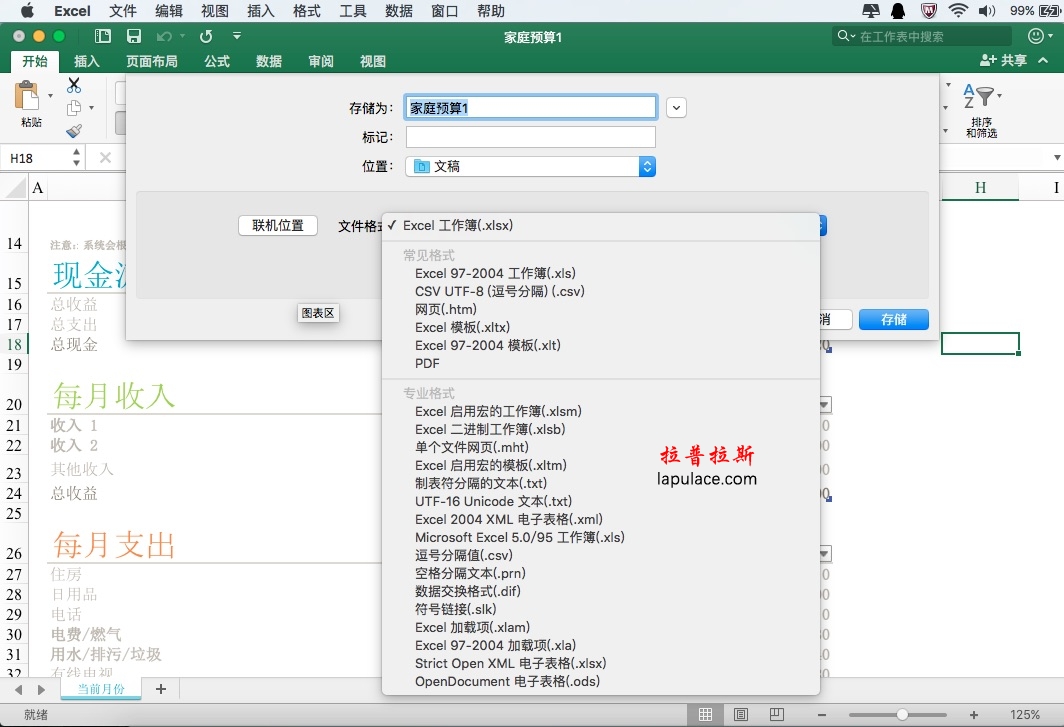
Task: Click notification bell icon in menu bar
Action: [898, 10]
